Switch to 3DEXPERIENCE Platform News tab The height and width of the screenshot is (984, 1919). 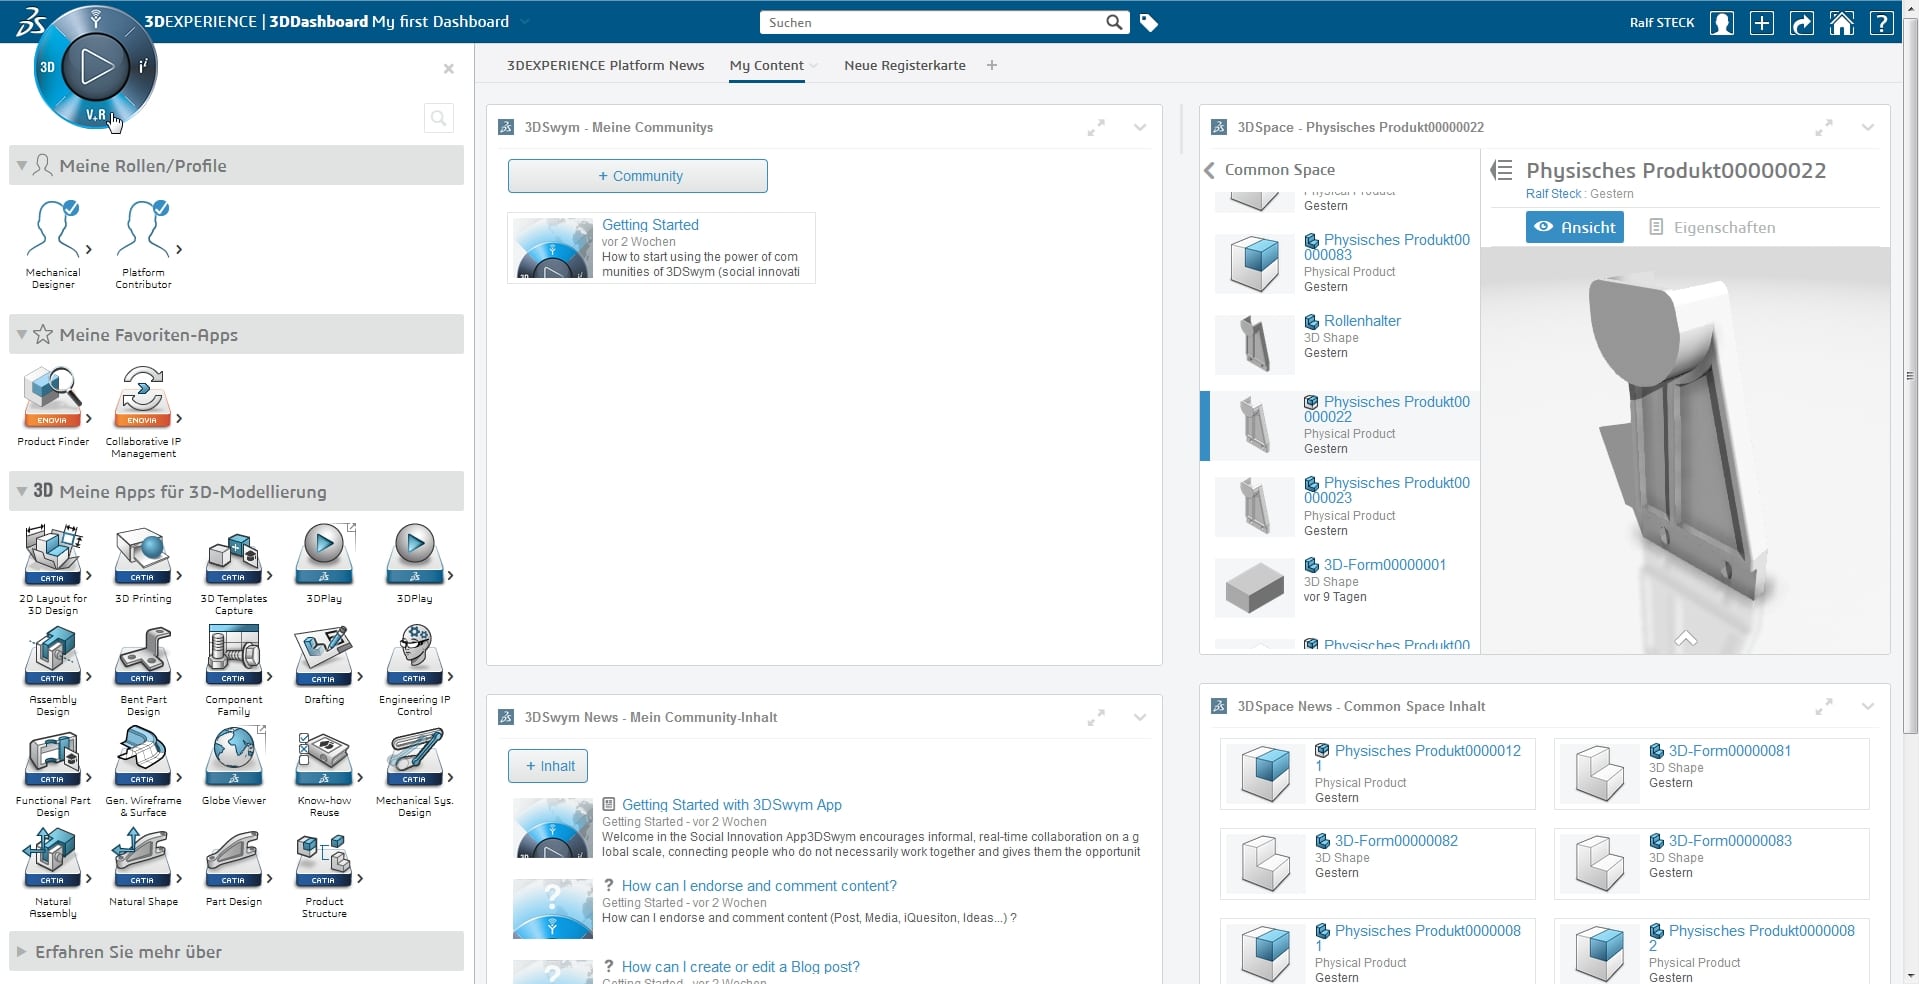click(605, 65)
